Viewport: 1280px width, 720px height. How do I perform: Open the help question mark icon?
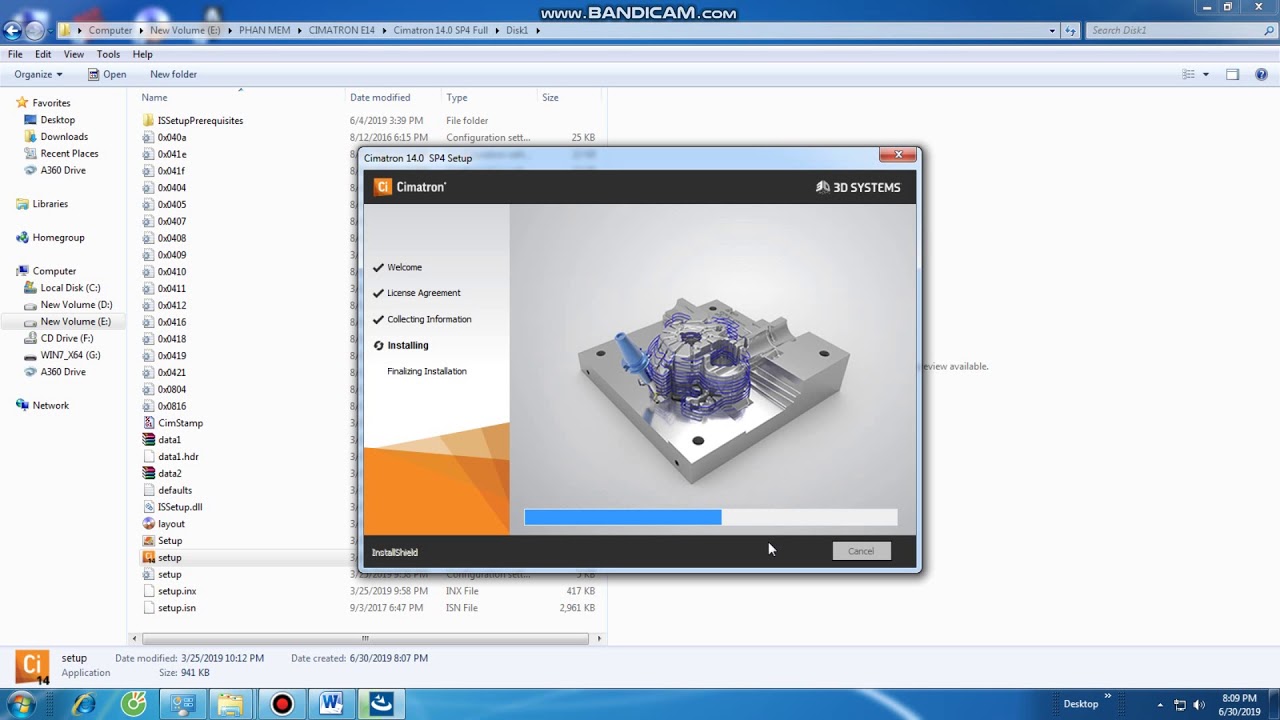[1261, 74]
